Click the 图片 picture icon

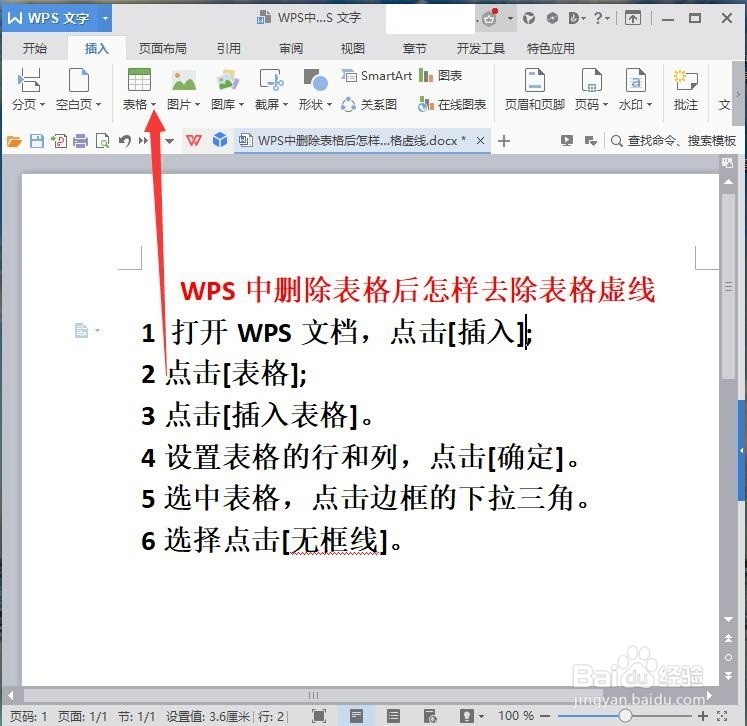(184, 80)
